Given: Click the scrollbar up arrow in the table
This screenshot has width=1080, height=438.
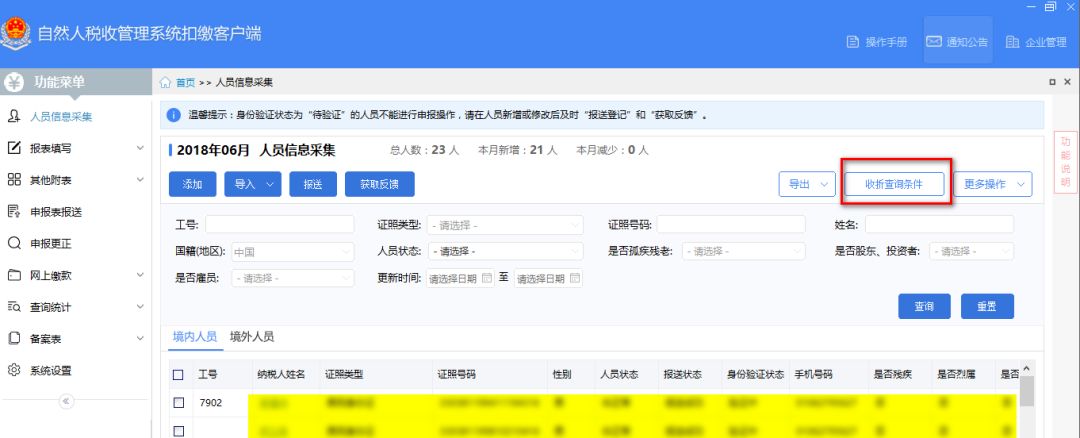Looking at the screenshot, I should [x=1026, y=368].
